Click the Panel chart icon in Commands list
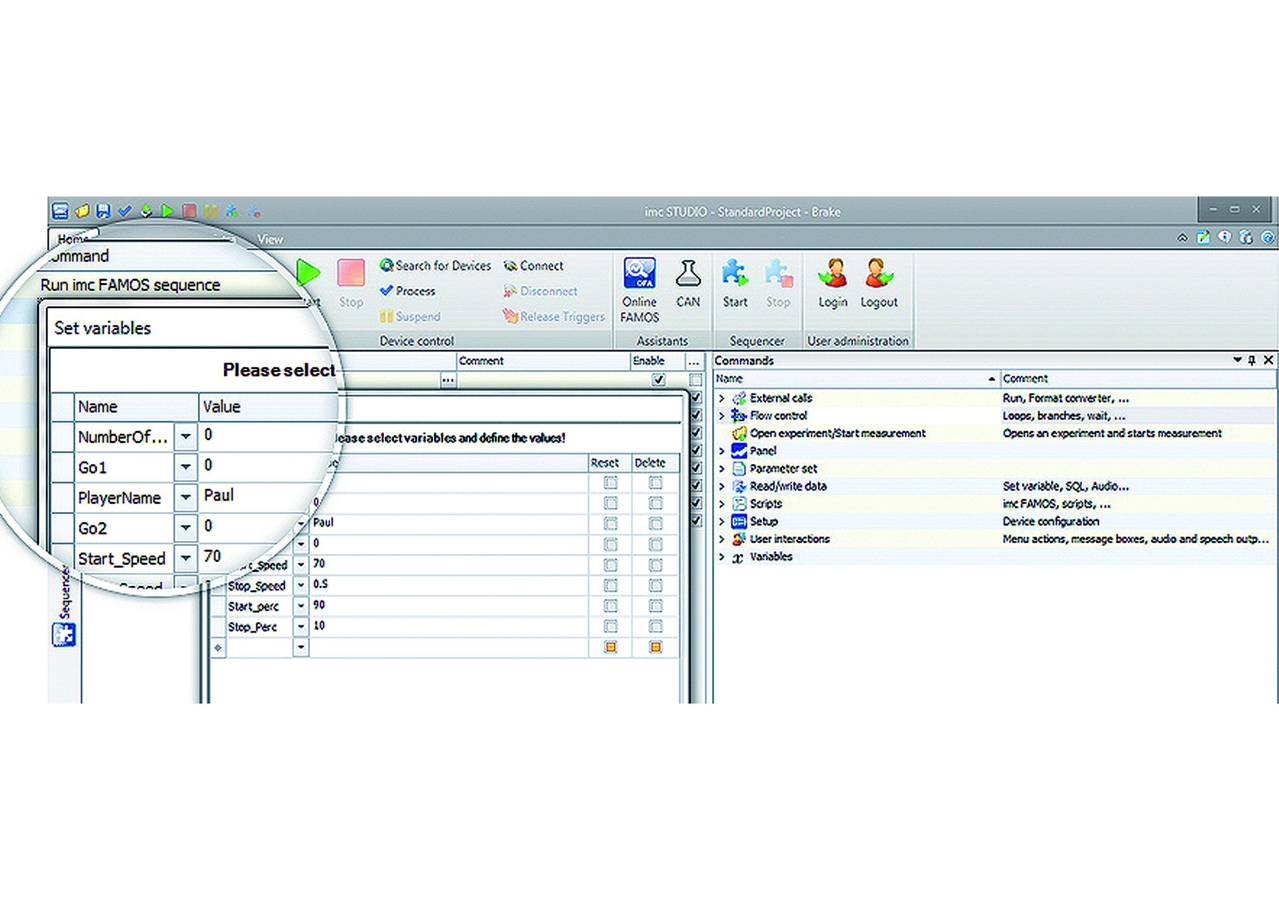The image size is (1279, 900). (739, 451)
